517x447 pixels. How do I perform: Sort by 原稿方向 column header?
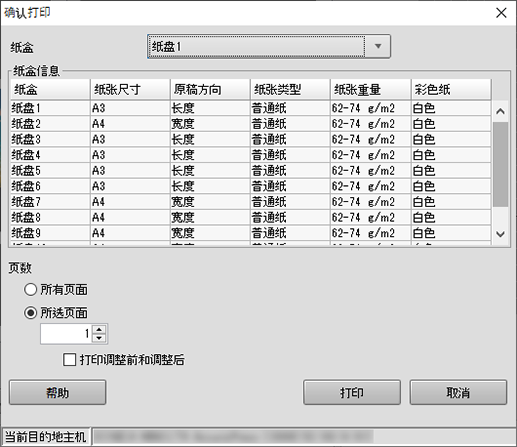[210, 89]
